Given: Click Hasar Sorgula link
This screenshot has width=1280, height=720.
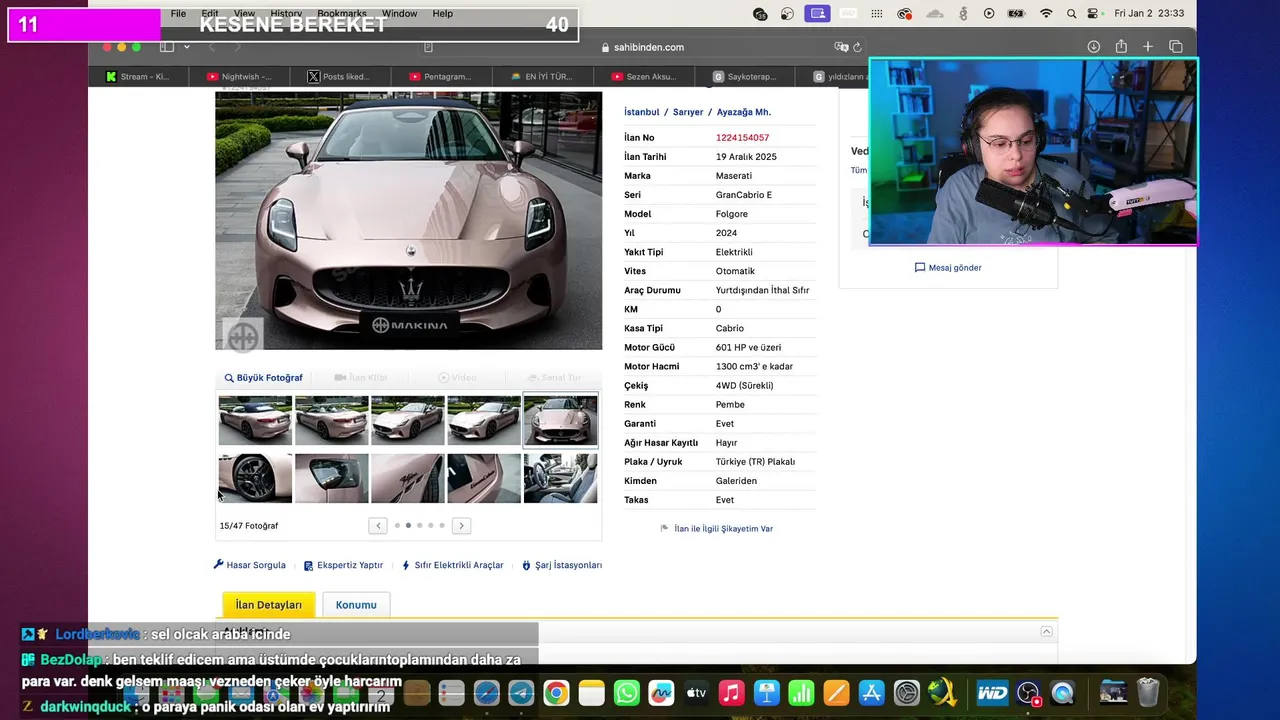Looking at the screenshot, I should click(249, 565).
